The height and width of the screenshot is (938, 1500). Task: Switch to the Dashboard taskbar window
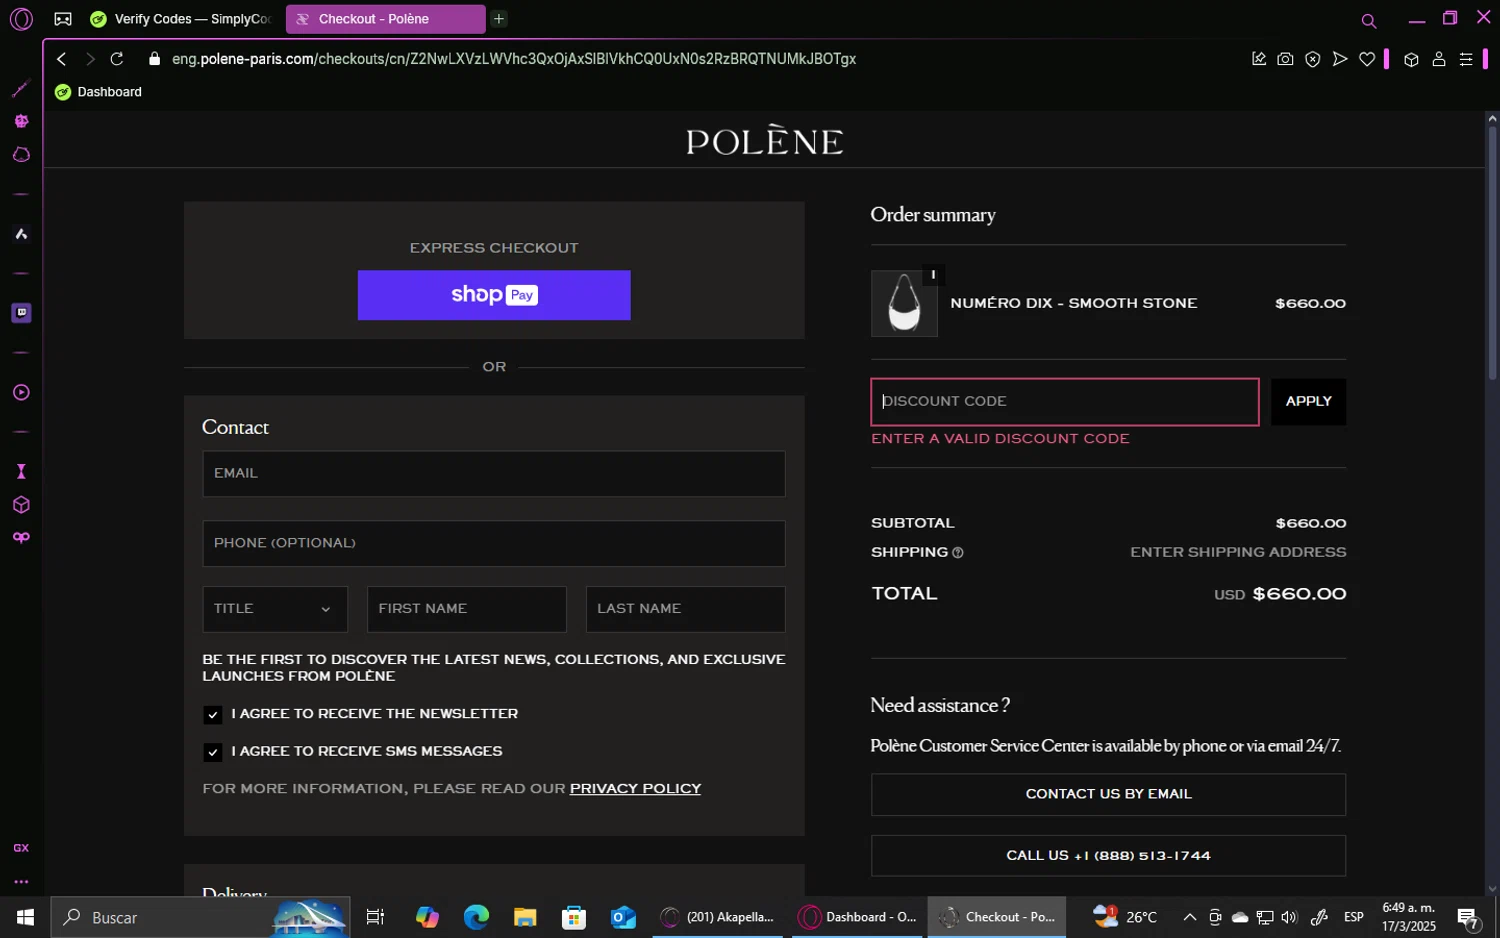pyautogui.click(x=858, y=917)
